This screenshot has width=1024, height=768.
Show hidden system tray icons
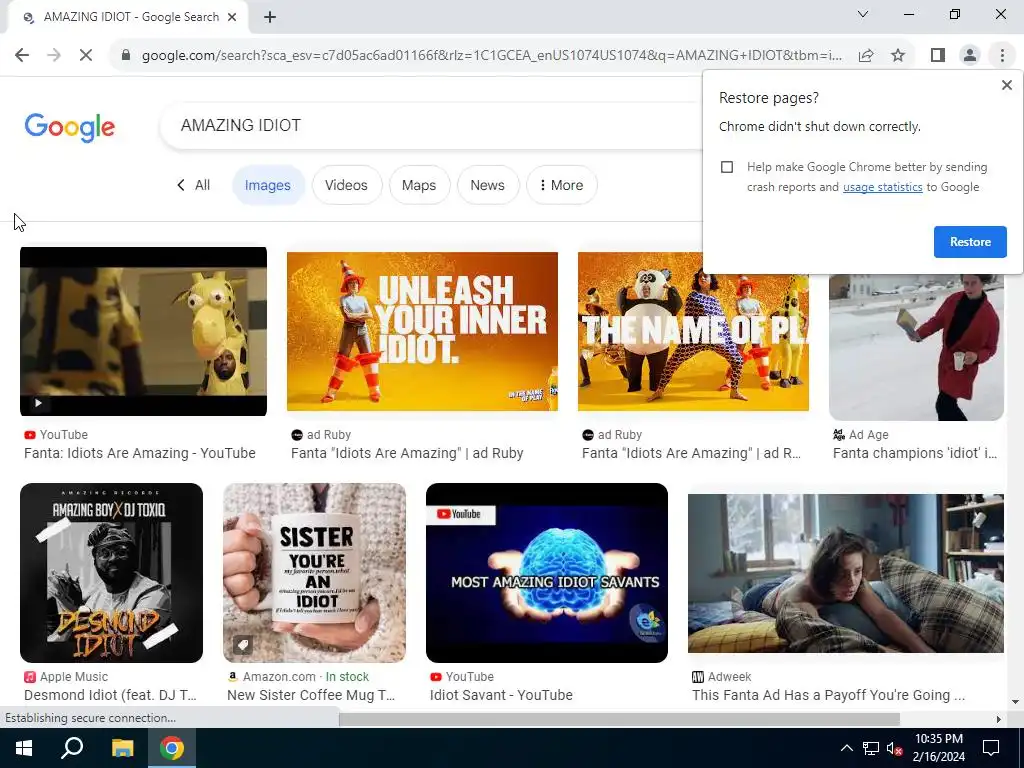pos(846,748)
